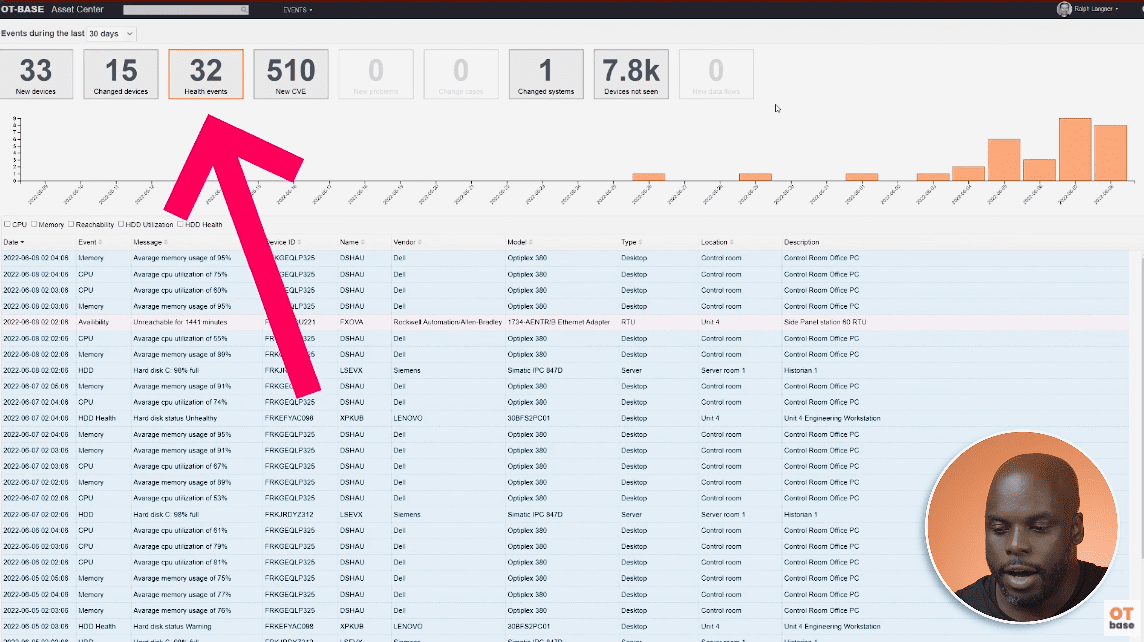1144x642 pixels.
Task: Click Ralph Langner's profile avatar
Action: pos(1064,9)
